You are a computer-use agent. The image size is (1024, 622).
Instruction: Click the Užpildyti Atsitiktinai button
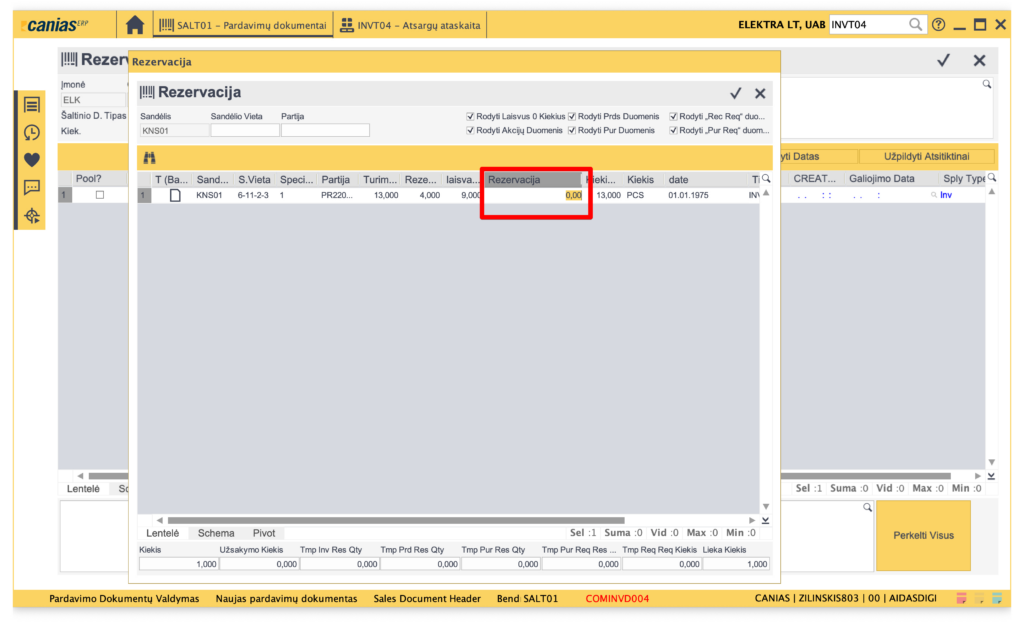tap(926, 157)
